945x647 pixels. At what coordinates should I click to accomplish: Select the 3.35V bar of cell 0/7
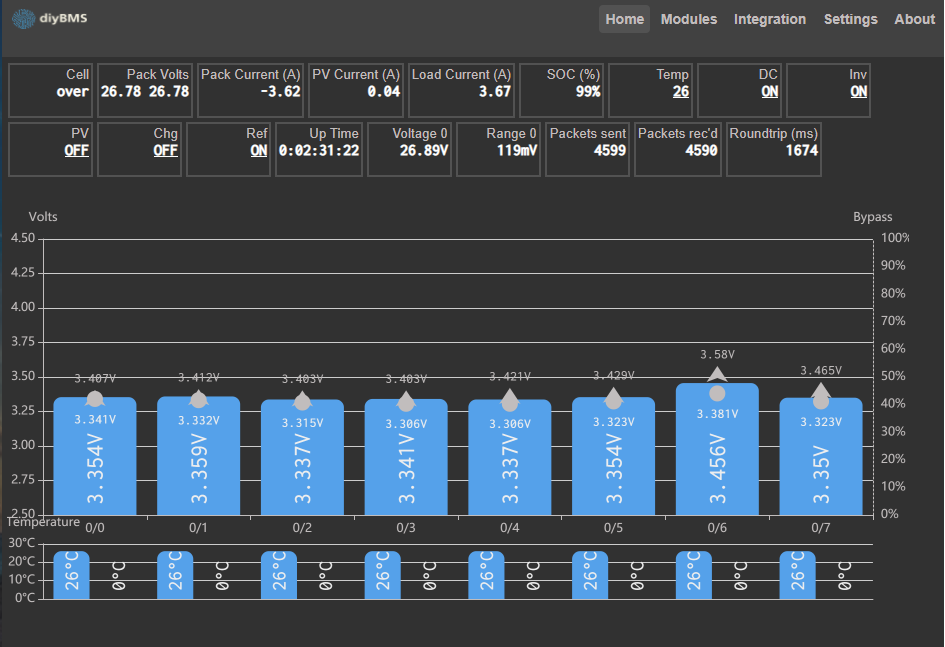[821, 457]
